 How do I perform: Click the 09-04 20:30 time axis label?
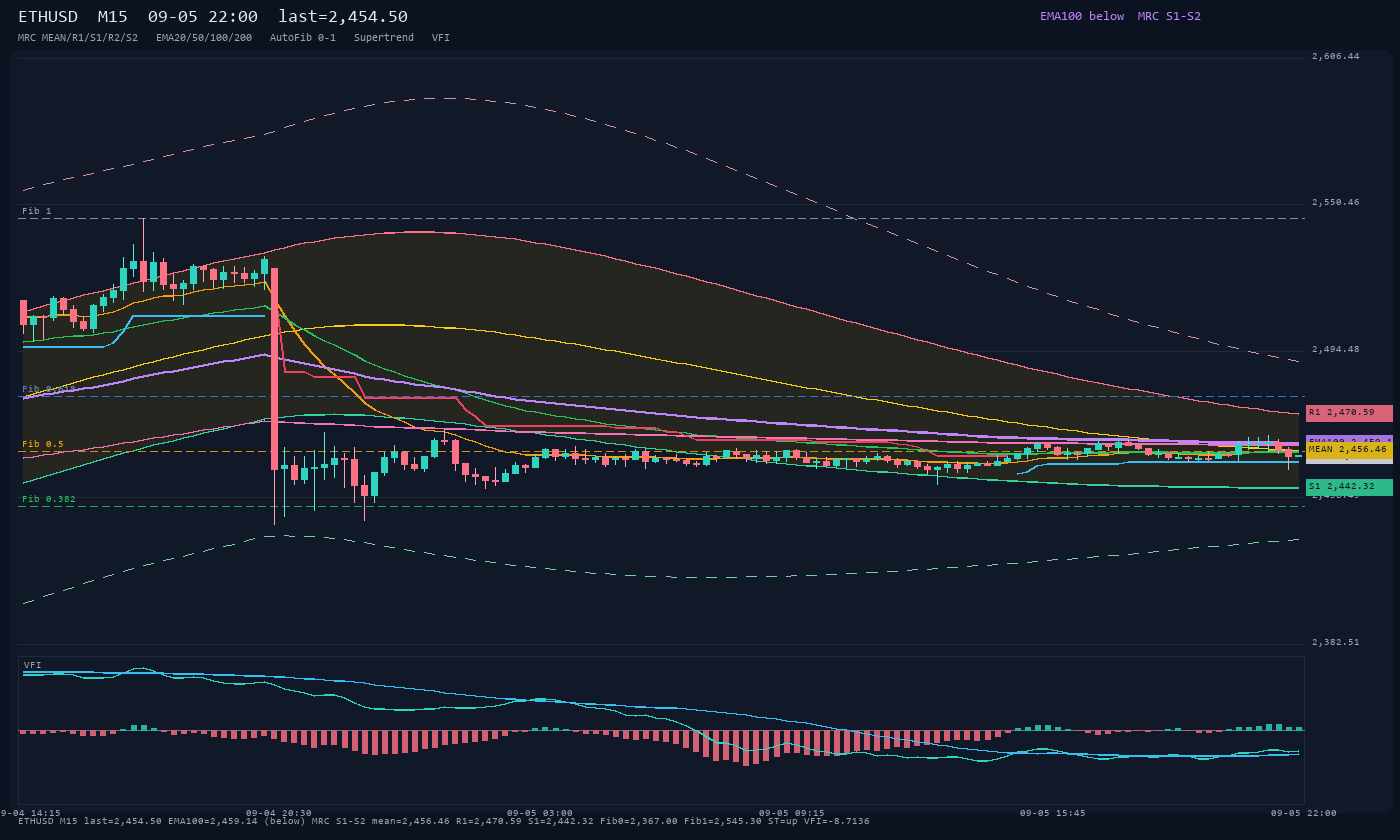278,813
